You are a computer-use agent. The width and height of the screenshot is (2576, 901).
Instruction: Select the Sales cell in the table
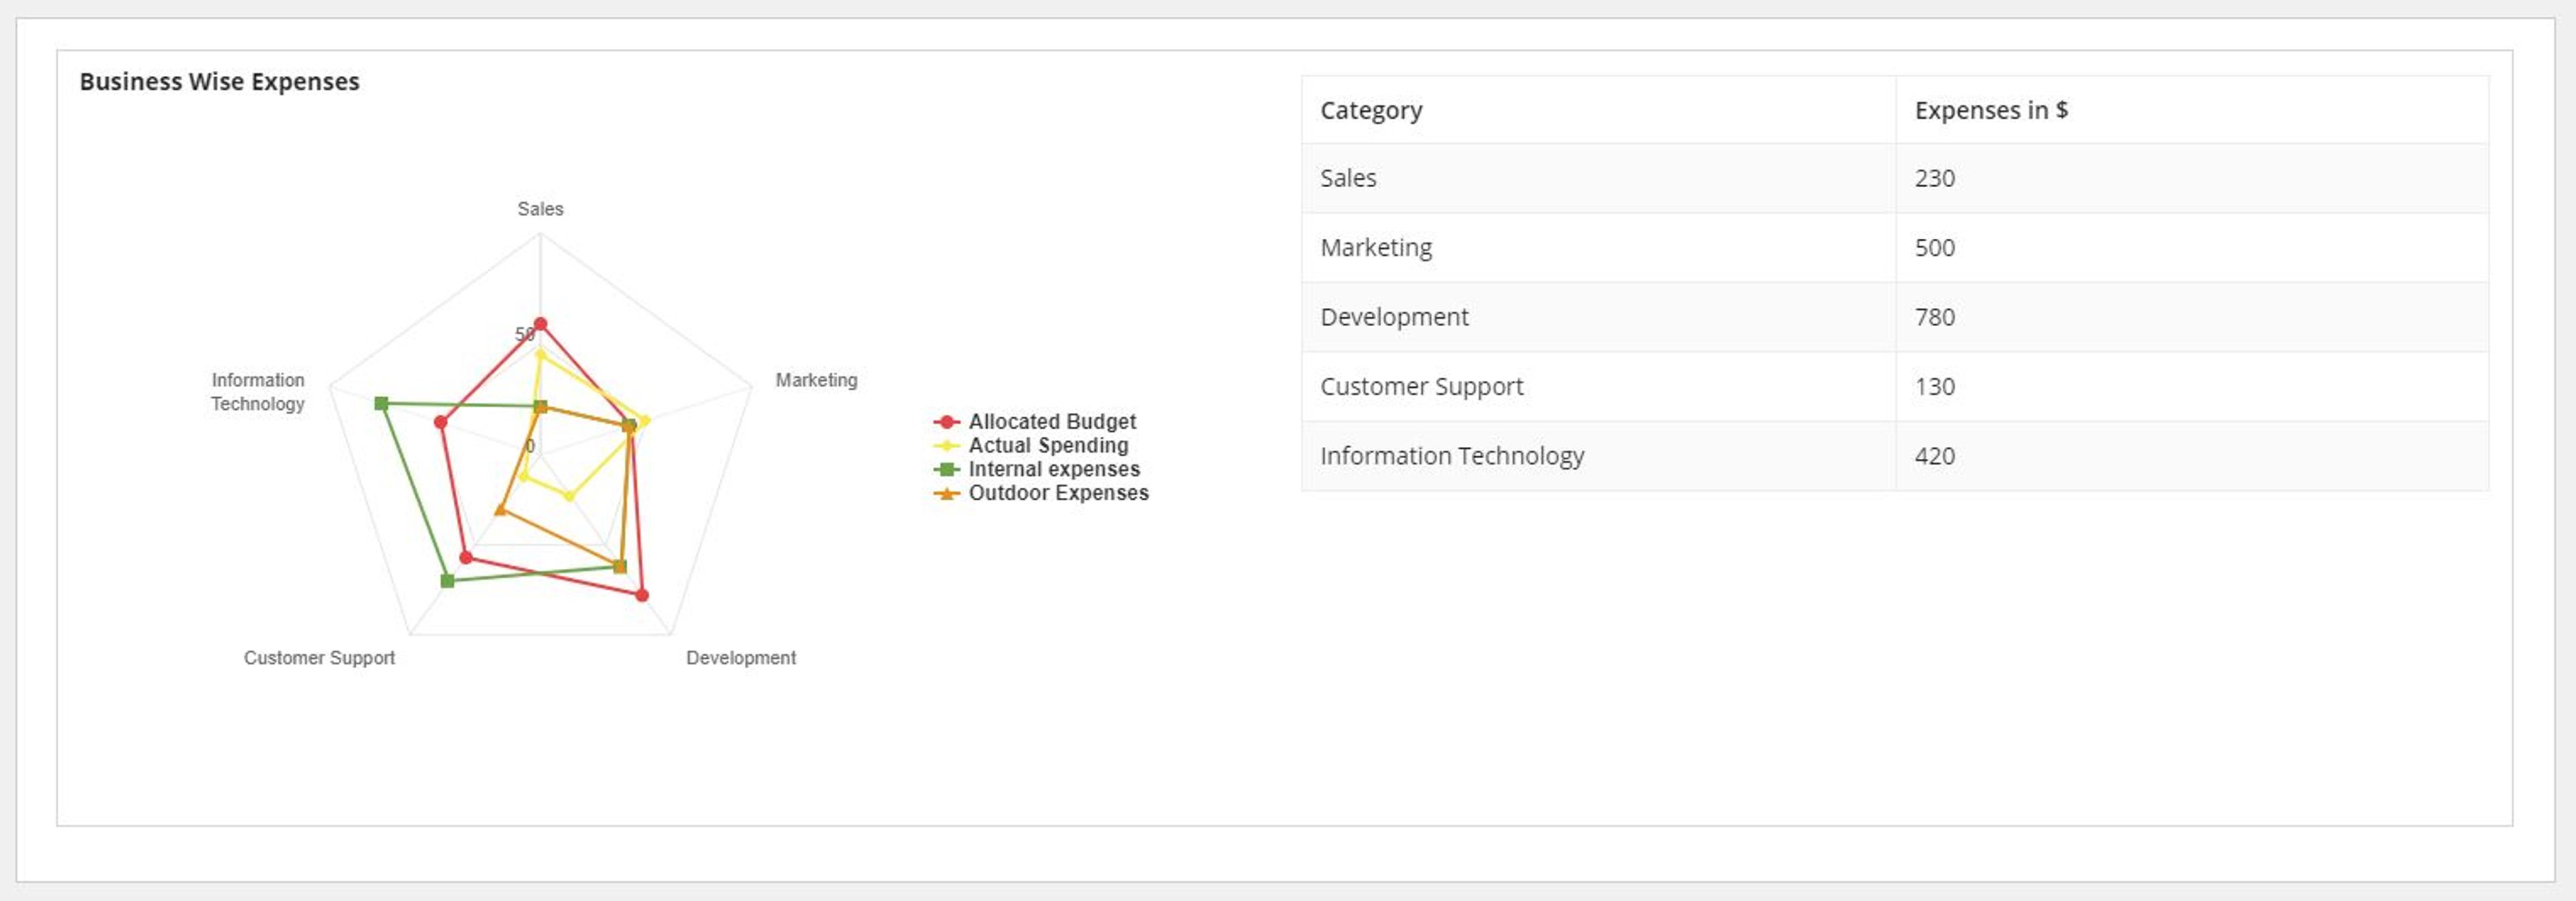pos(1598,178)
